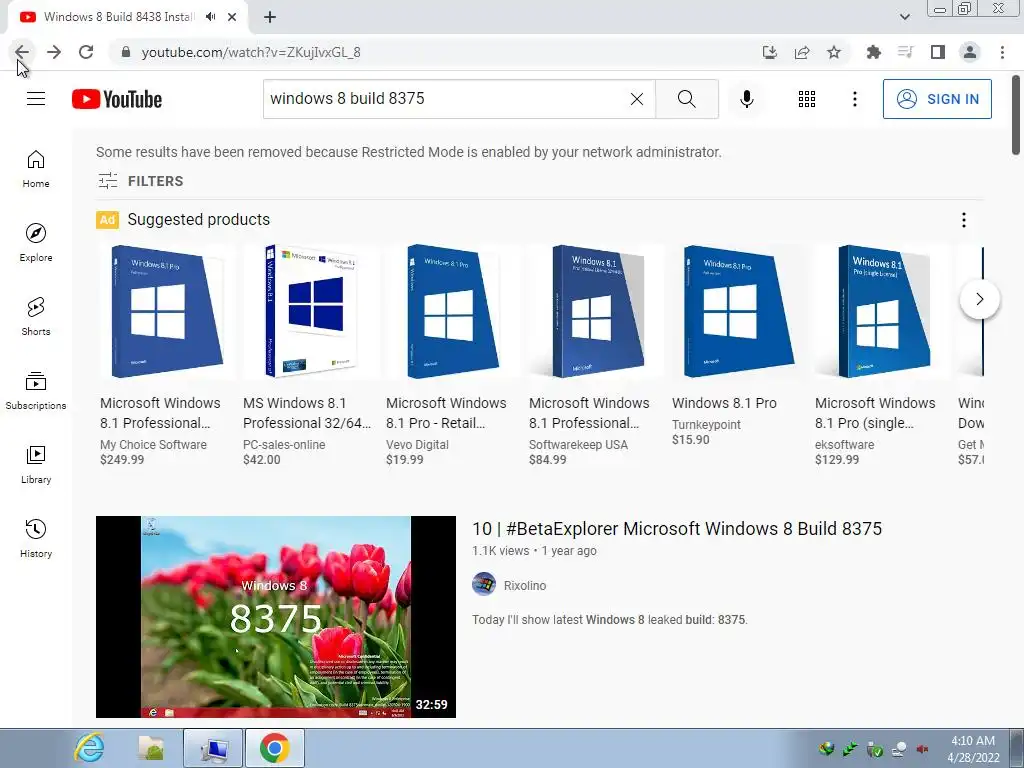Click the page vertical scrollbar thumb
1024x768 pixels.
tap(1016, 115)
